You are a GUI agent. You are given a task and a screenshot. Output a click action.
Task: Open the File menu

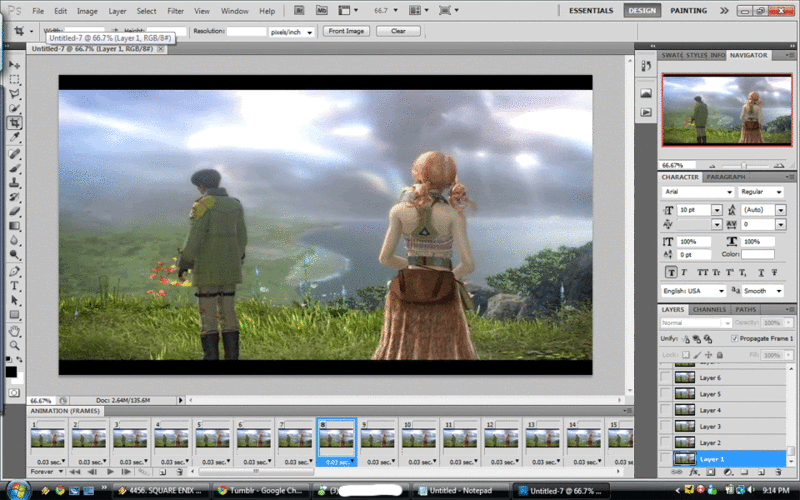[x=38, y=11]
